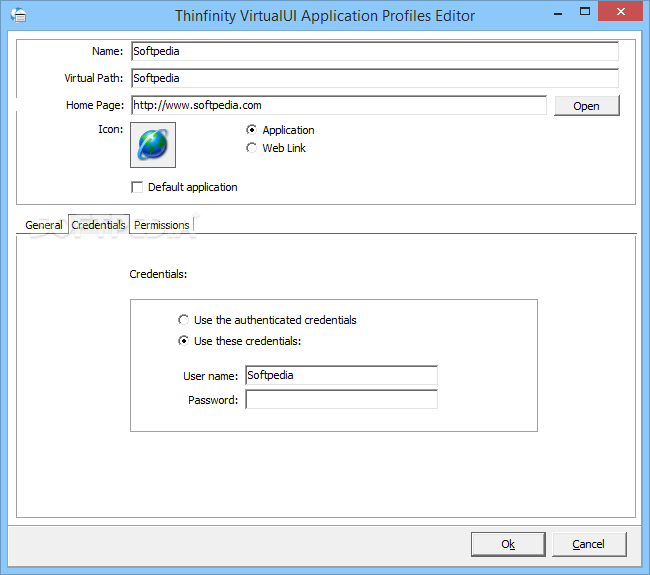The width and height of the screenshot is (650, 575).
Task: Click the app icon in title bar
Action: pos(19,15)
